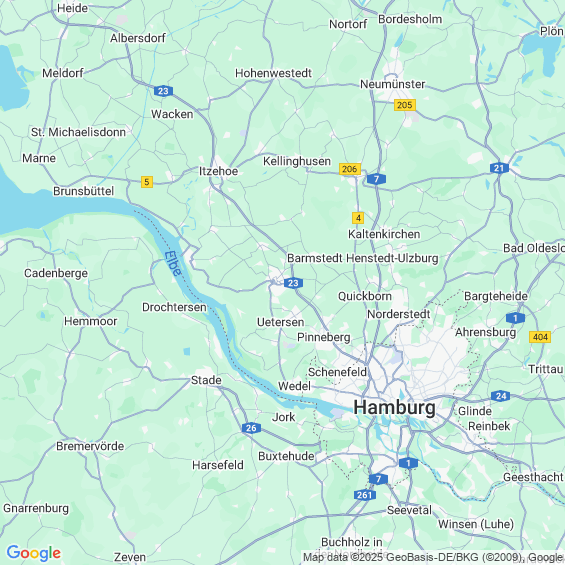Open the map data copyright notice
The width and height of the screenshot is (565, 565).
(433, 557)
